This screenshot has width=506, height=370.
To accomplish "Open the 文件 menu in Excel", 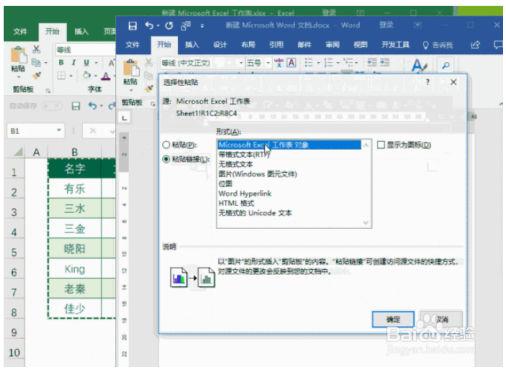I will [20, 32].
